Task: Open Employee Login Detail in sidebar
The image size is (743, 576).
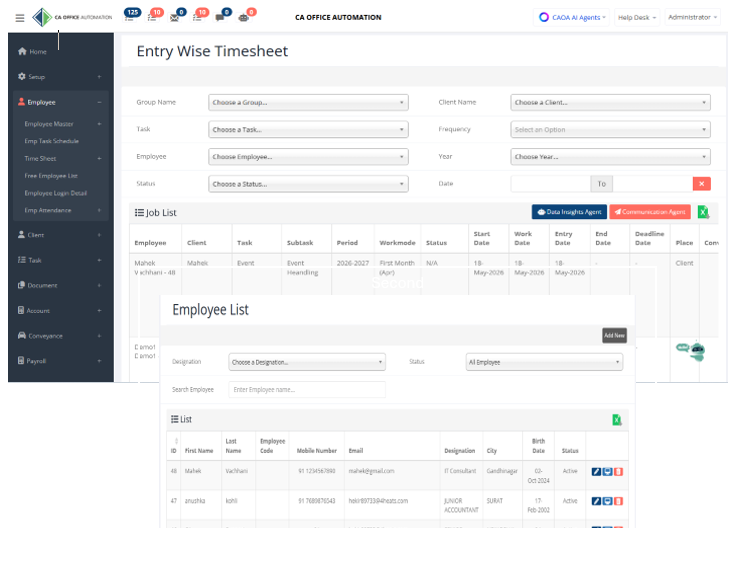Action: pyautogui.click(x=56, y=193)
